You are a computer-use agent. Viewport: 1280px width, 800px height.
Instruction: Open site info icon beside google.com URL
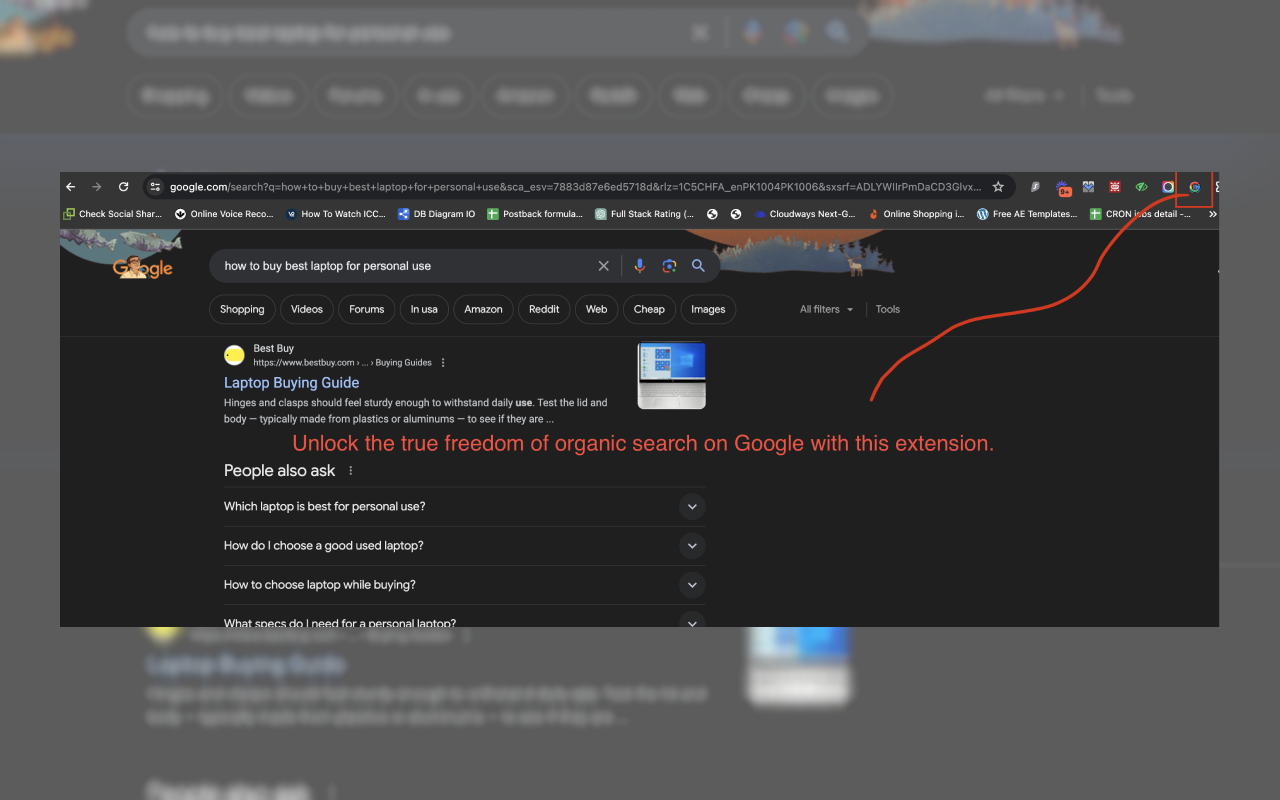click(x=154, y=187)
